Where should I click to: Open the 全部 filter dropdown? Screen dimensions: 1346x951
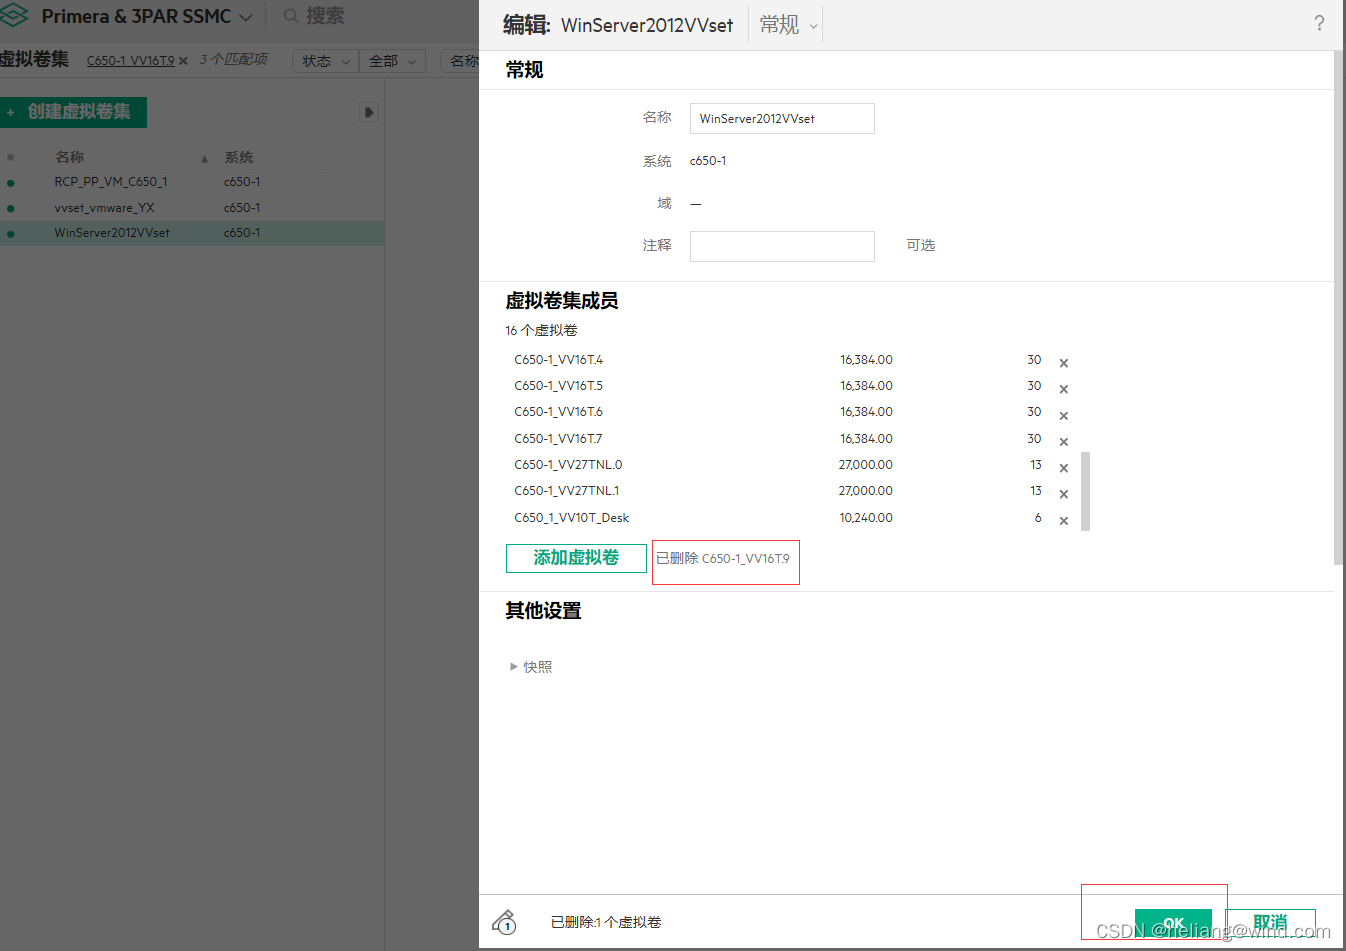[x=393, y=61]
